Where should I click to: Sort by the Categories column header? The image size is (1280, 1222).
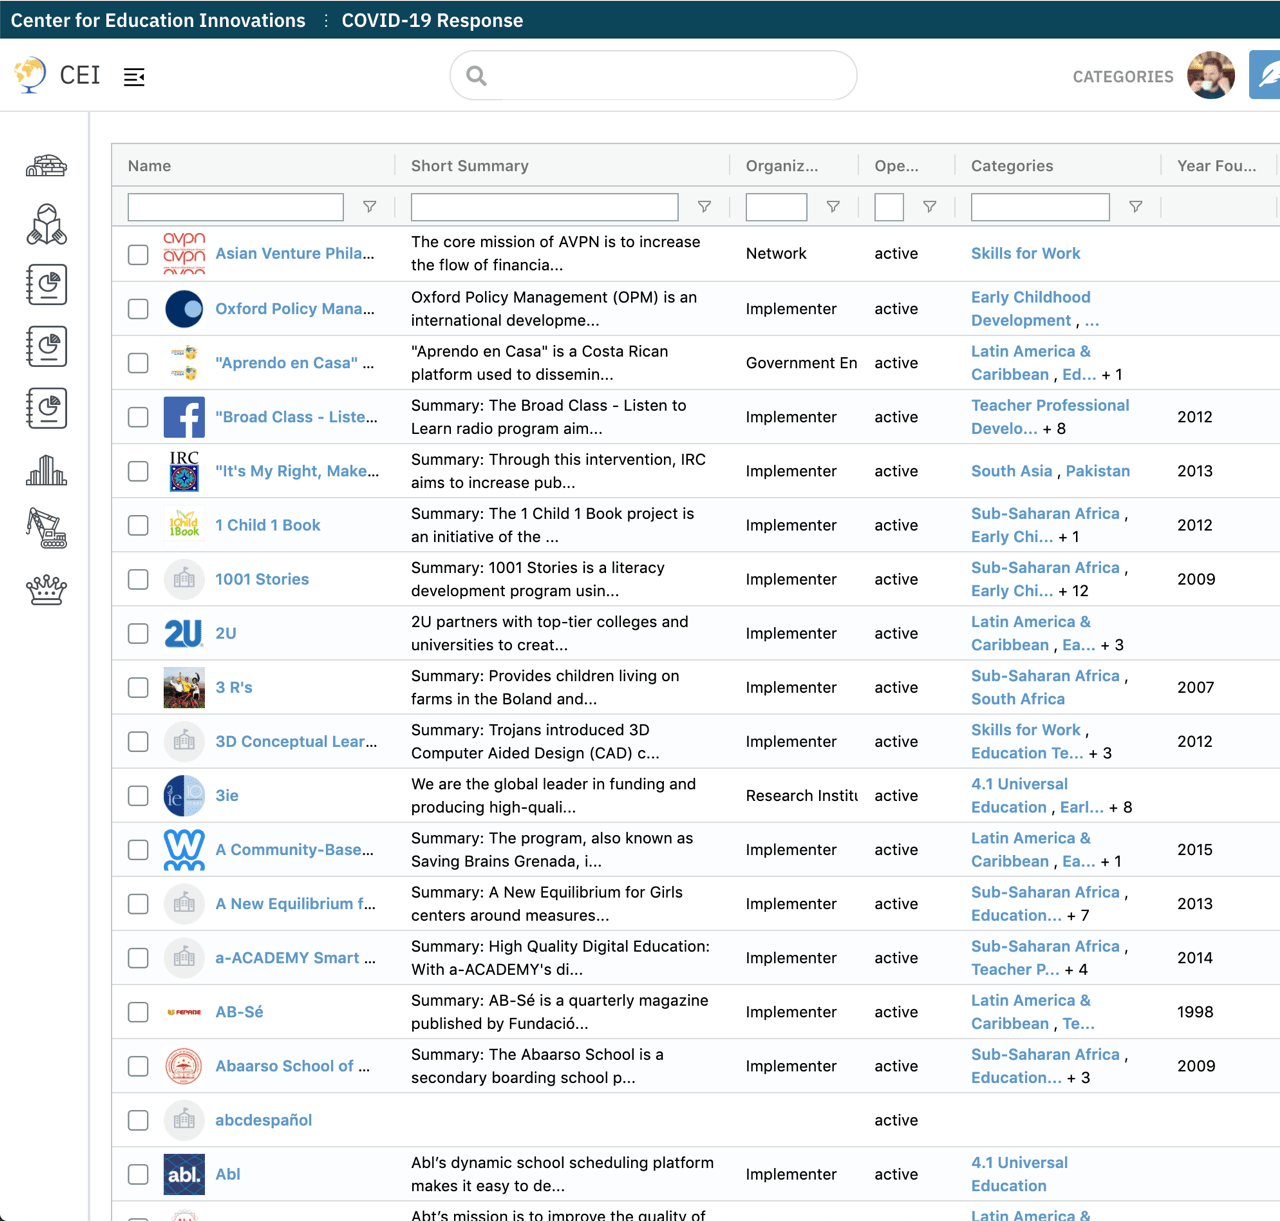click(1012, 166)
